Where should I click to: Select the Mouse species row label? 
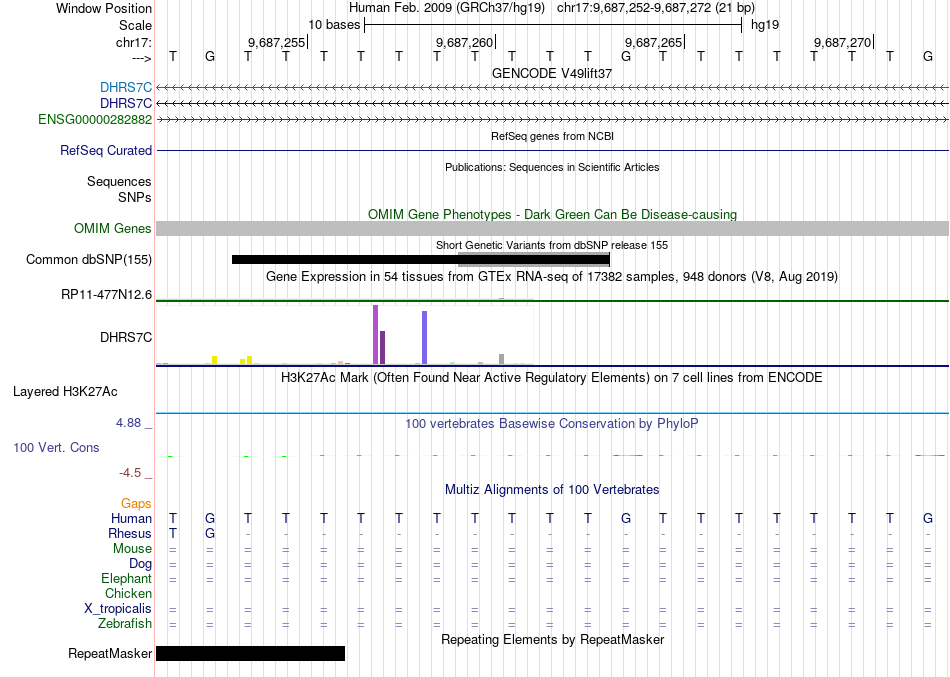133,549
